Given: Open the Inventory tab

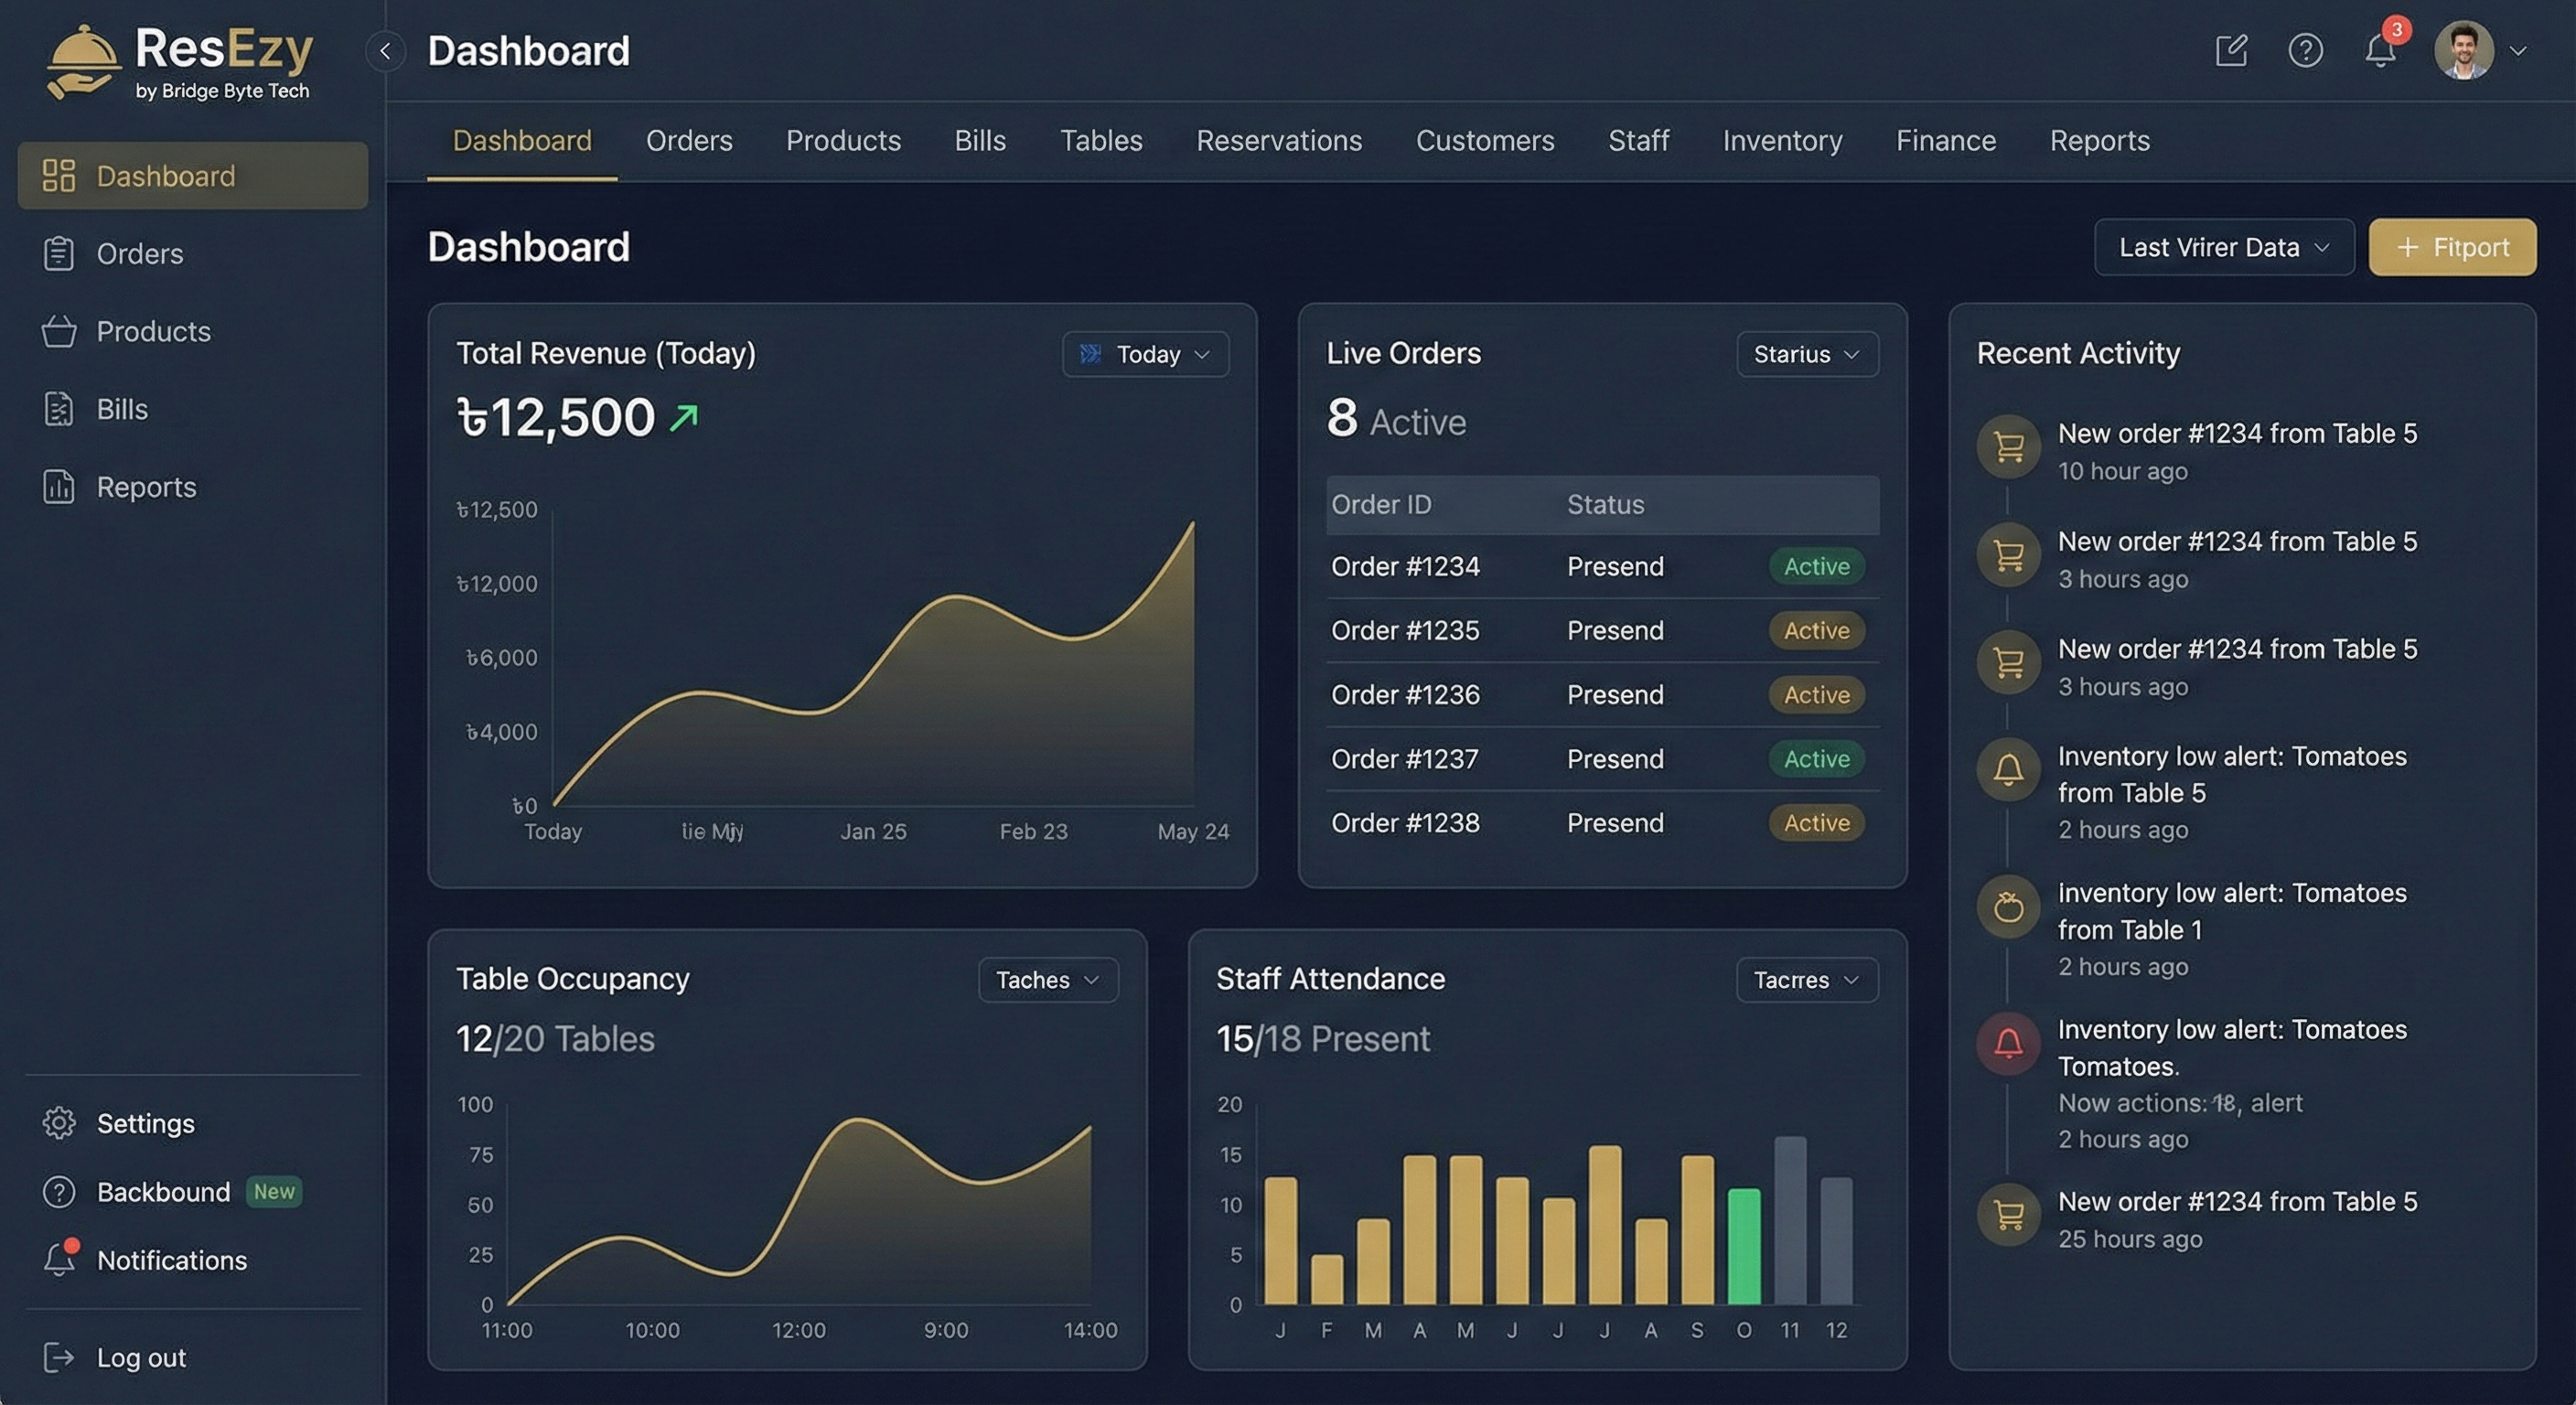Looking at the screenshot, I should click(x=1782, y=140).
